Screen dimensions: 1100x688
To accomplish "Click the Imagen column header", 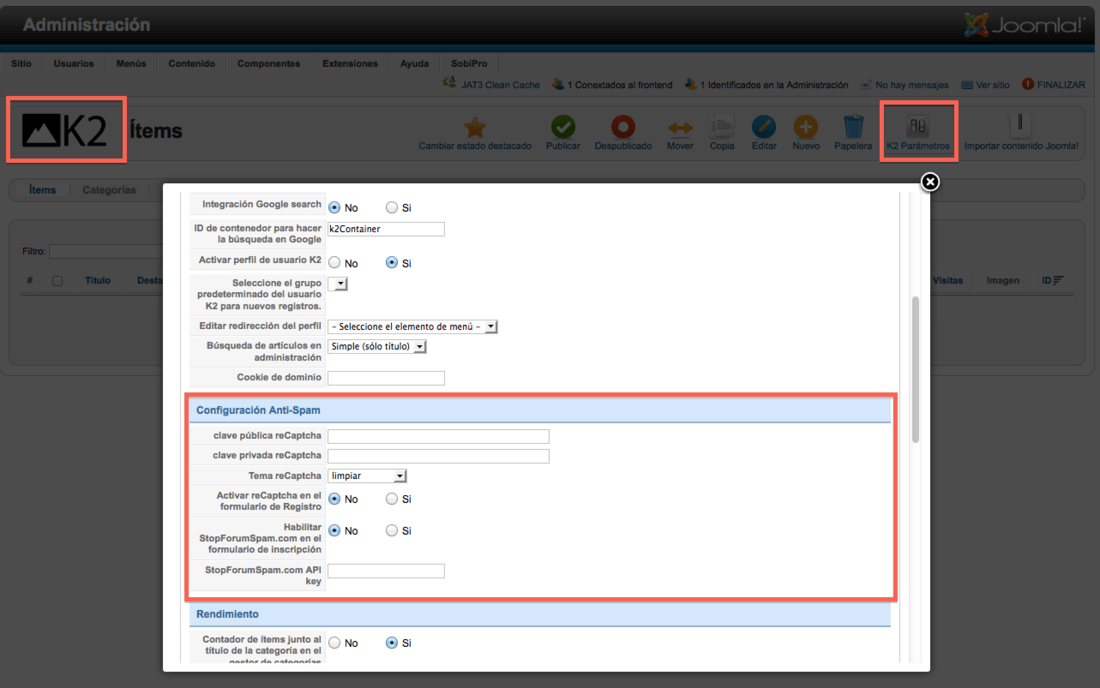I will click(x=1002, y=280).
